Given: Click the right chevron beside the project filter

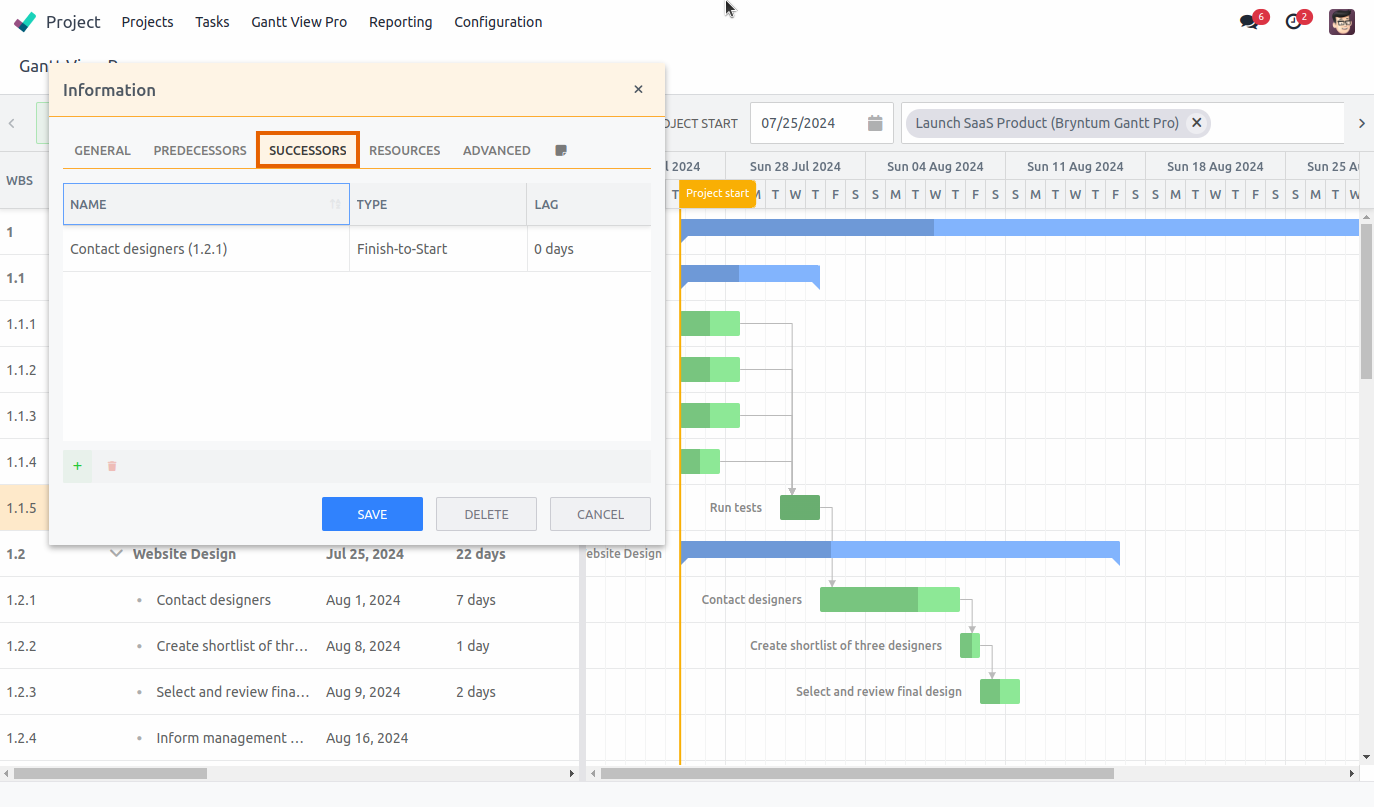Looking at the screenshot, I should (x=1361, y=122).
